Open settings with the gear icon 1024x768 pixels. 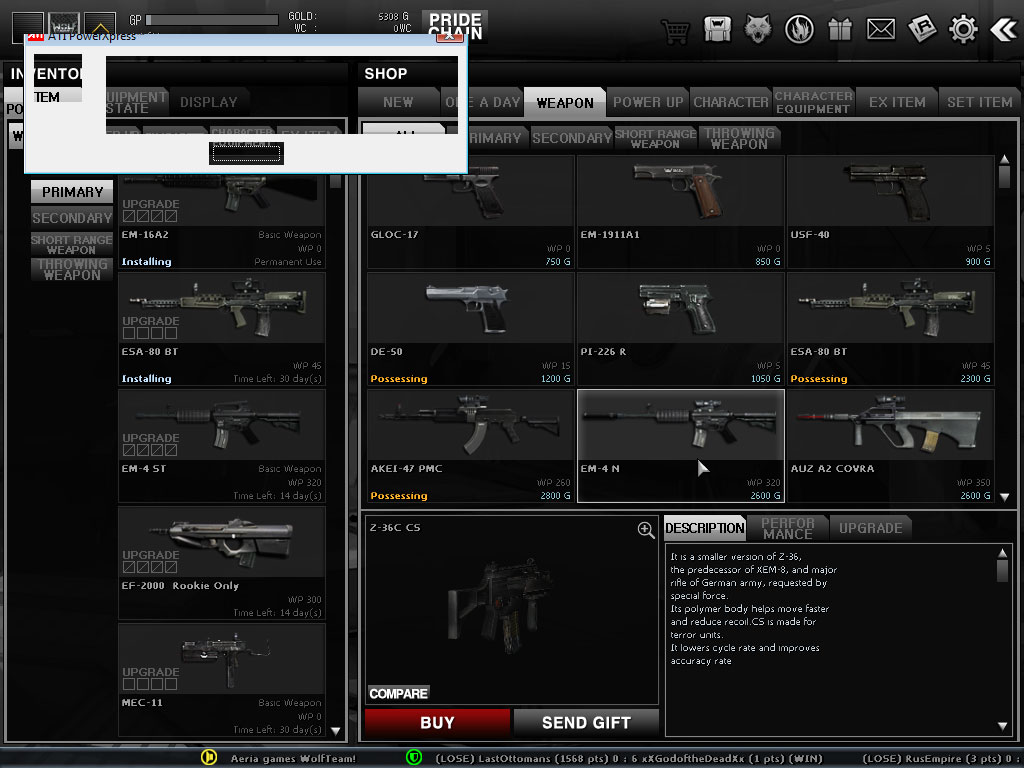[963, 29]
